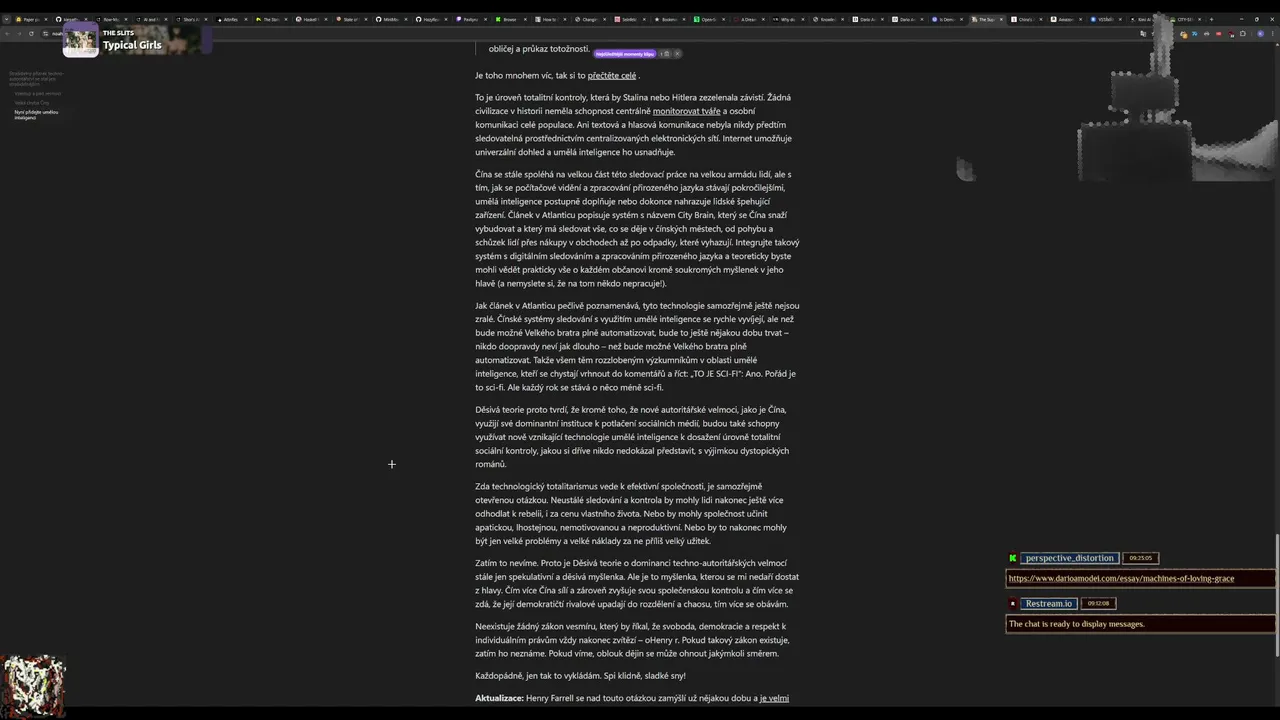Open the darioamodei.com essay link in chat

[1121, 578]
